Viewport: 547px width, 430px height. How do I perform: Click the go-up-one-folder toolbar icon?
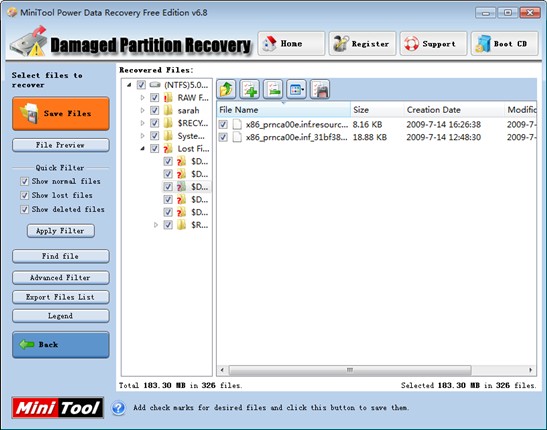click(226, 89)
